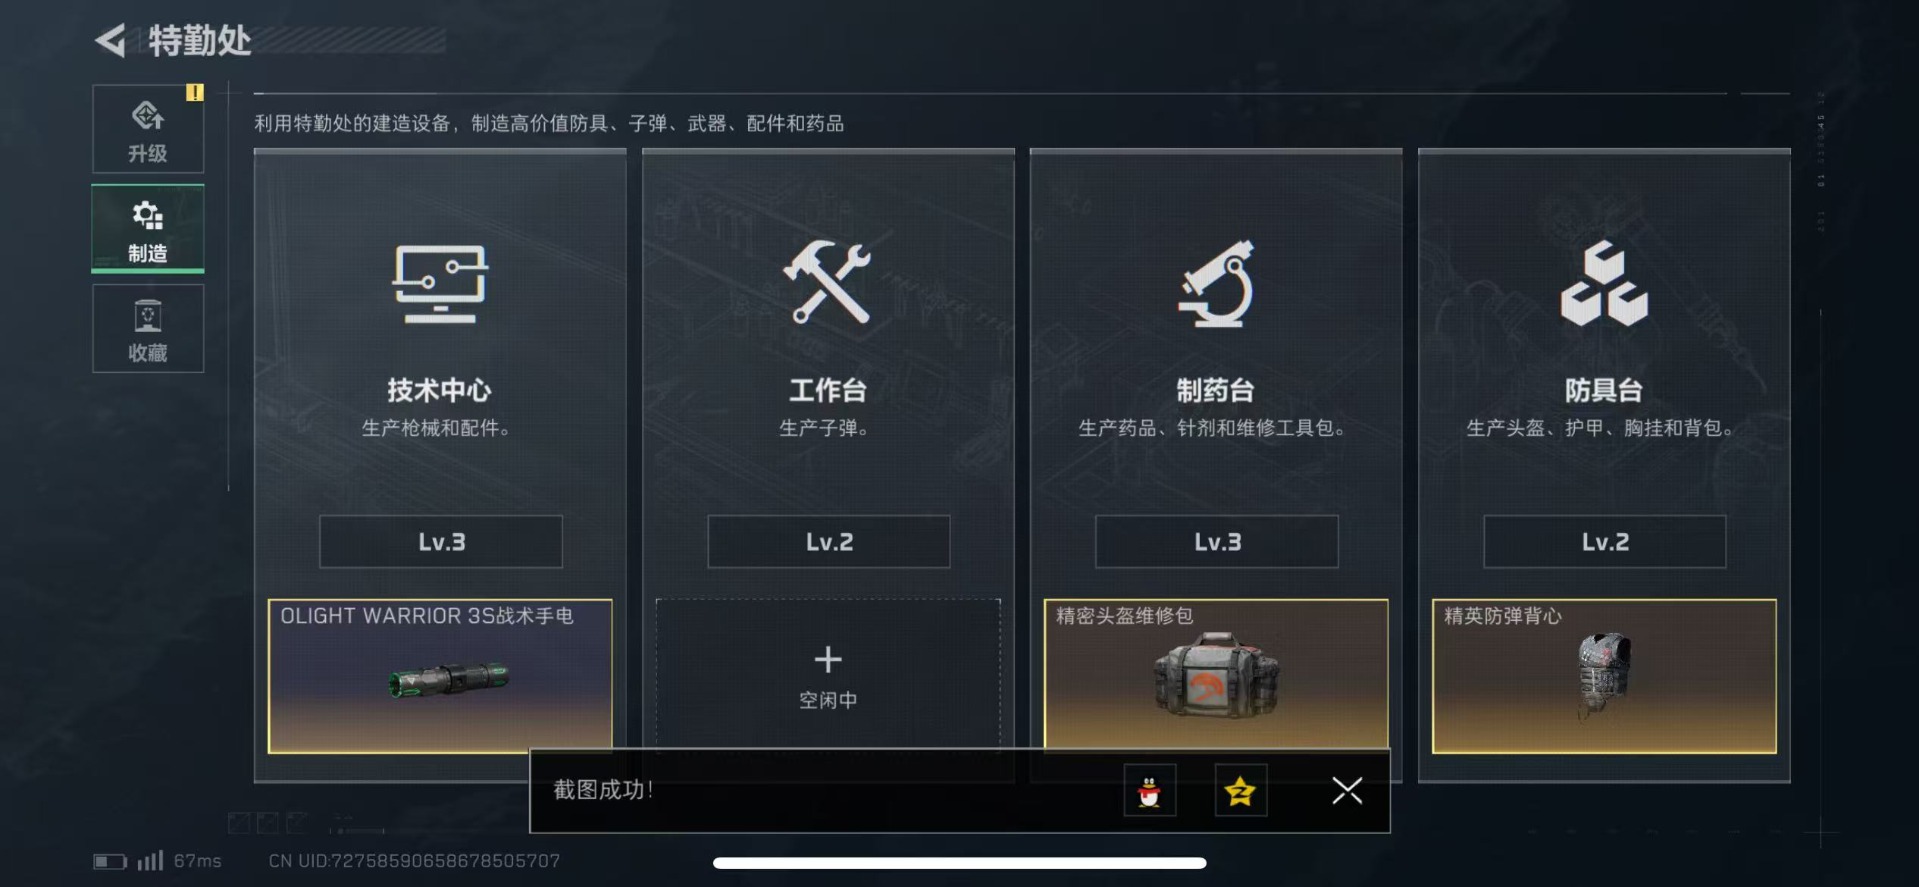Select the 制造 crafting tab
This screenshot has height=887, width=1919.
148,229
